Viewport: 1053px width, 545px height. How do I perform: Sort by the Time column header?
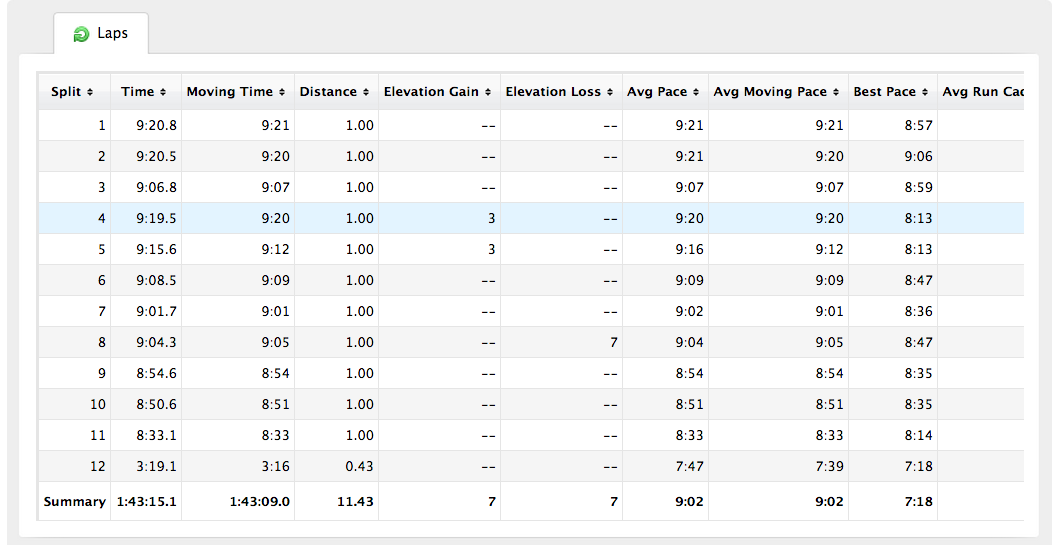pyautogui.click(x=144, y=92)
